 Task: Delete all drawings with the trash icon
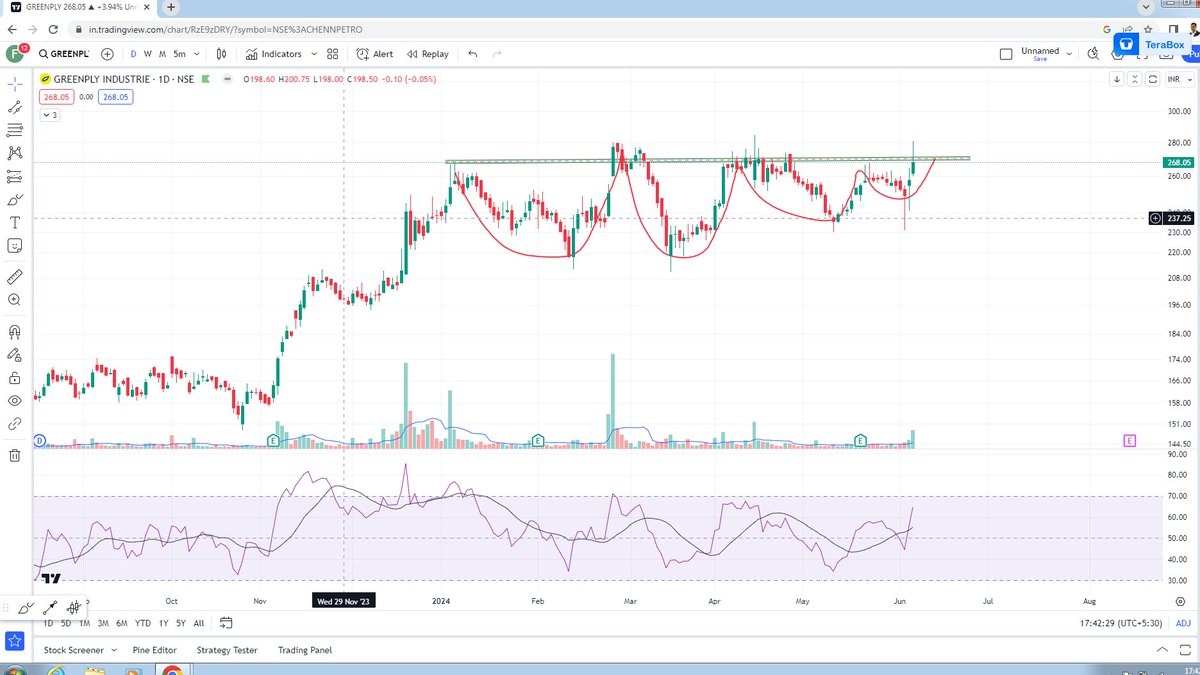(x=13, y=455)
